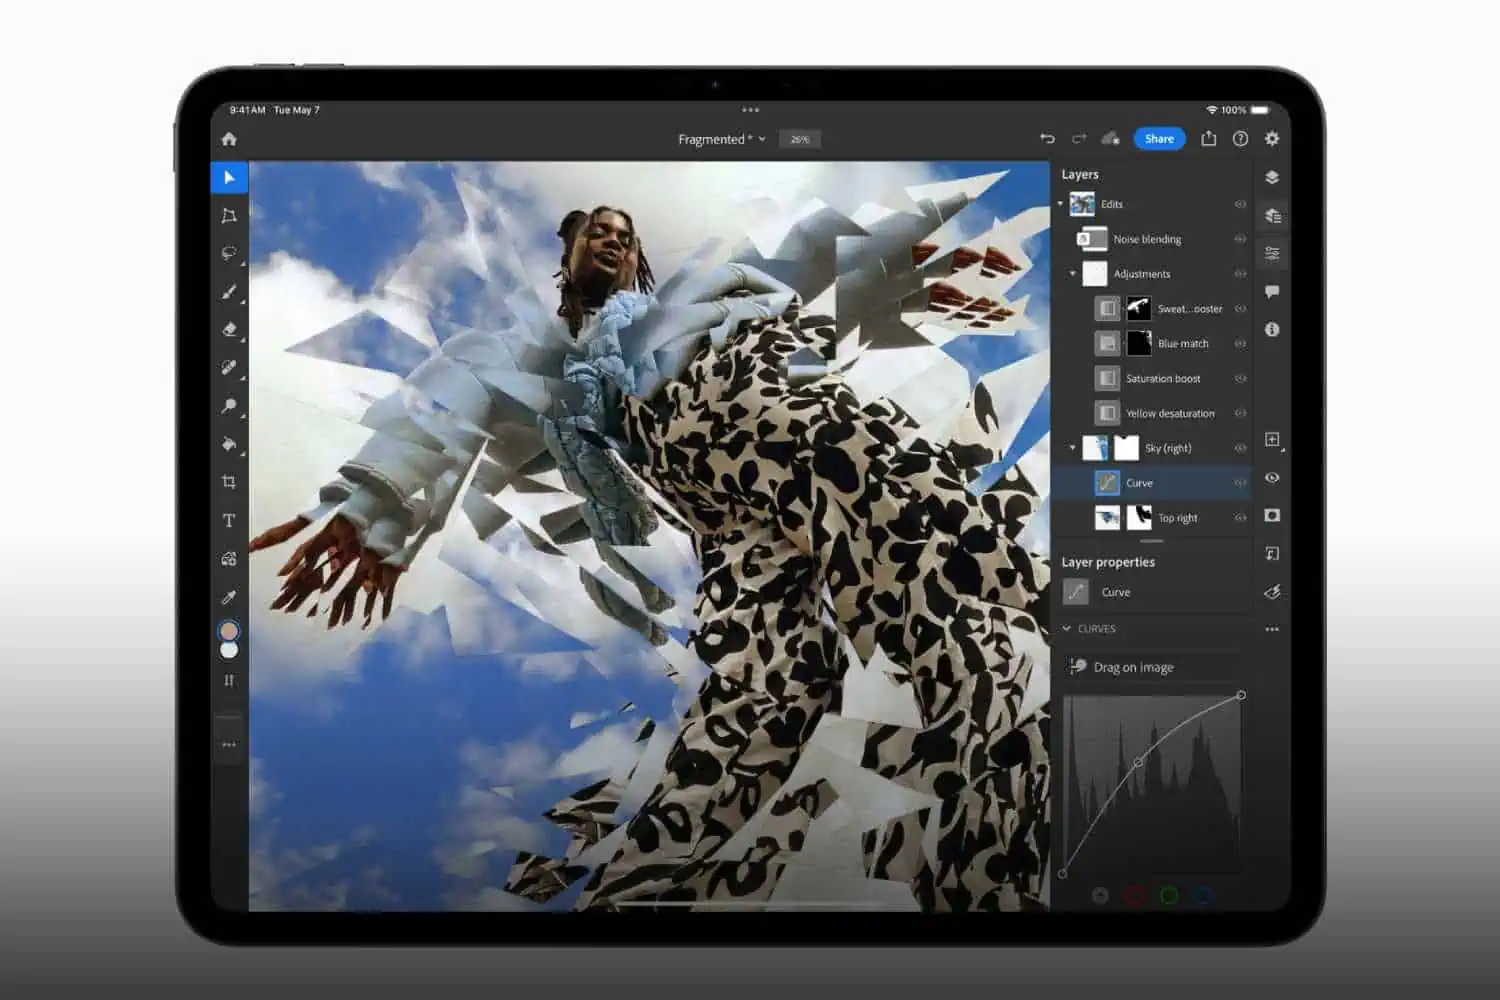Hide the Noise blending layer
Screen dimensions: 1500x1000
pyautogui.click(x=1240, y=239)
